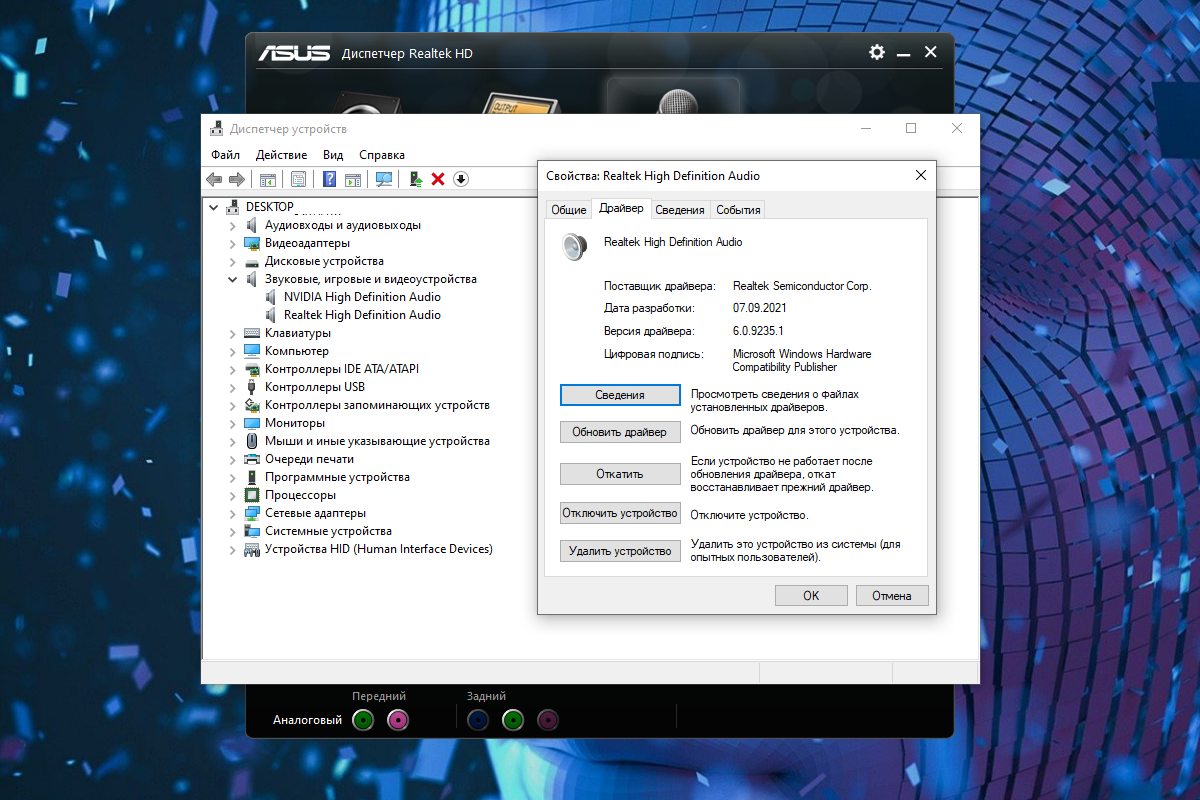This screenshot has width=1200, height=800.
Task: Click the rear dim pink analog jack
Action: point(547,719)
